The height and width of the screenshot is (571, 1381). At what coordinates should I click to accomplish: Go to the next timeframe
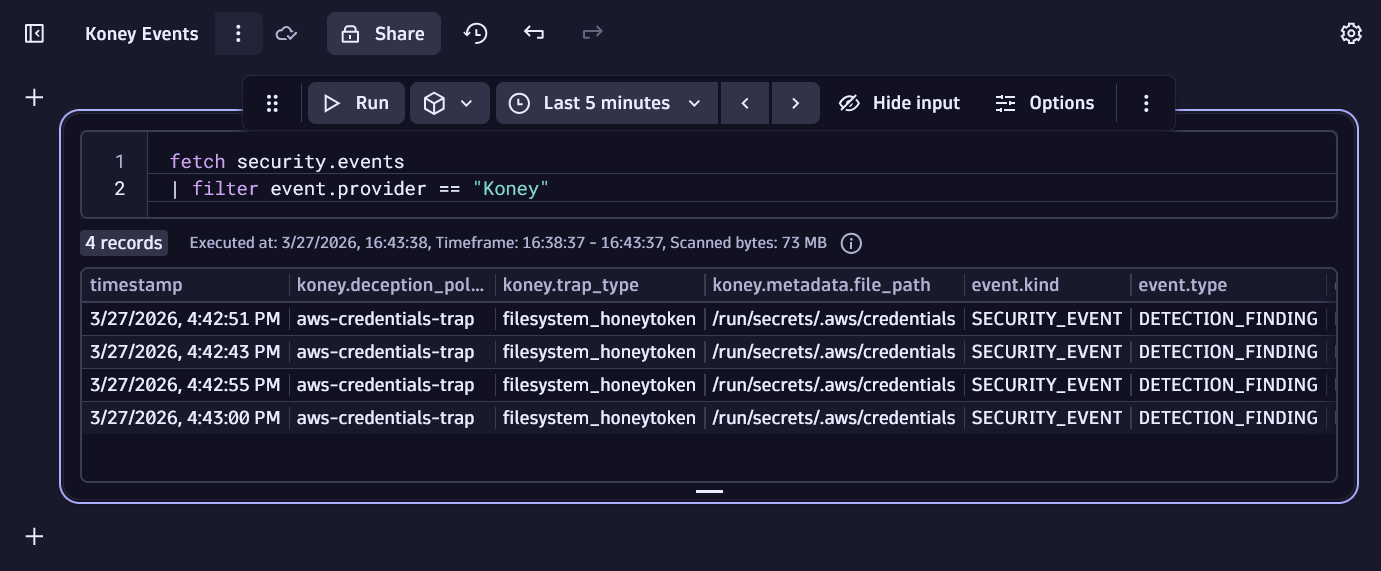(x=795, y=103)
